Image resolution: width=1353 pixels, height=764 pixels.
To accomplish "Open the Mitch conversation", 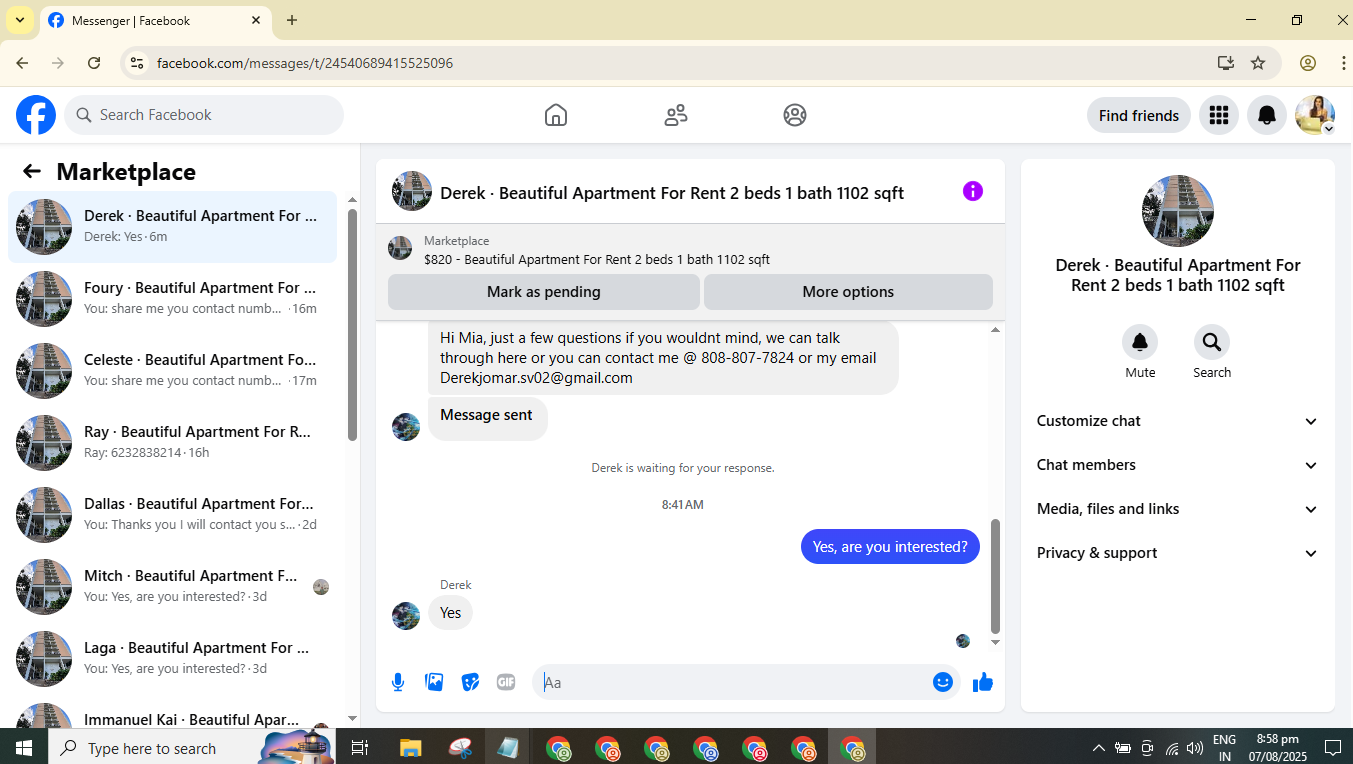I will click(x=172, y=587).
